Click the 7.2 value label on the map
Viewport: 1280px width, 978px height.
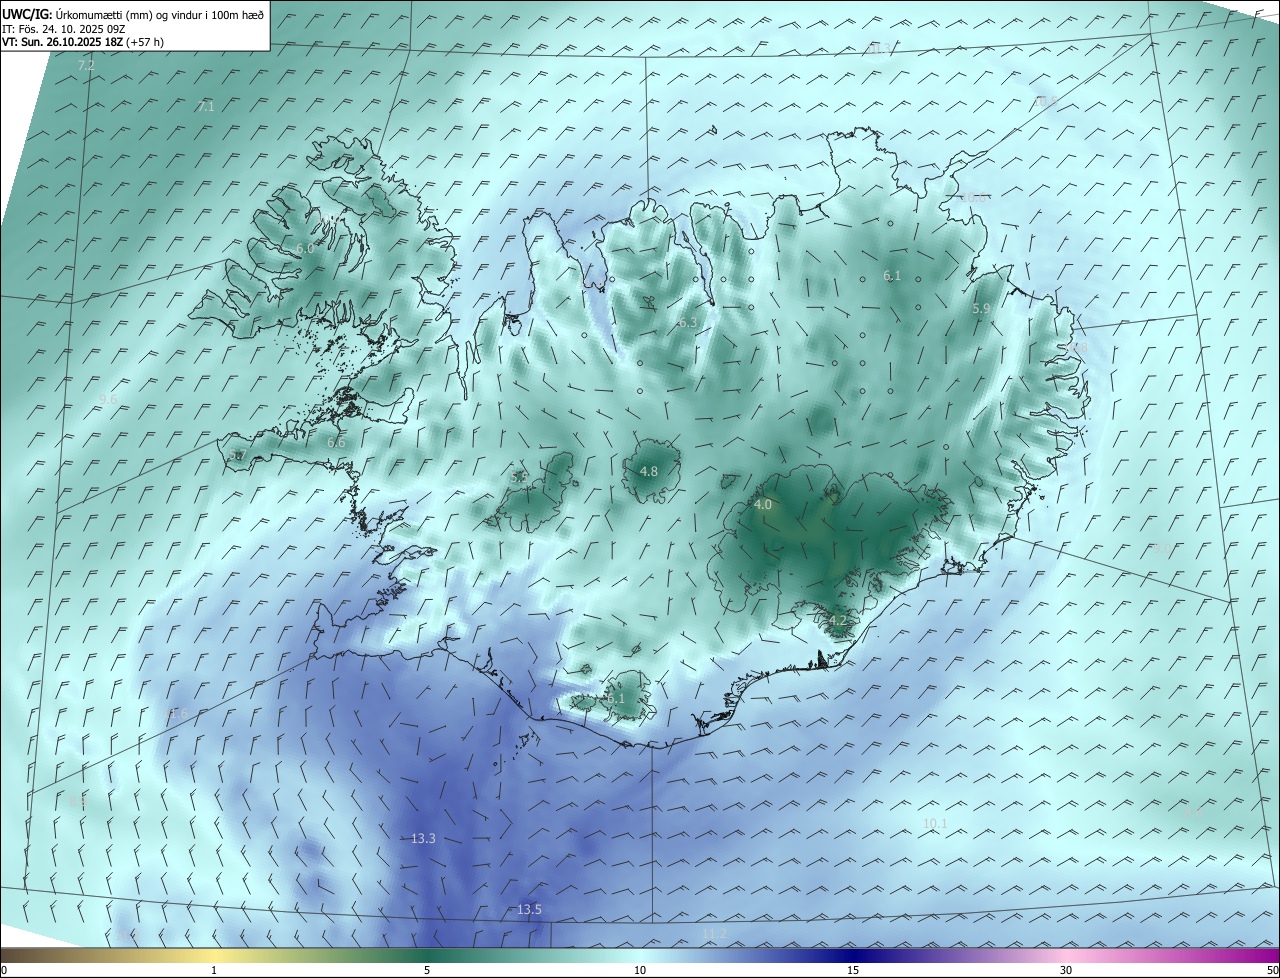click(x=86, y=66)
